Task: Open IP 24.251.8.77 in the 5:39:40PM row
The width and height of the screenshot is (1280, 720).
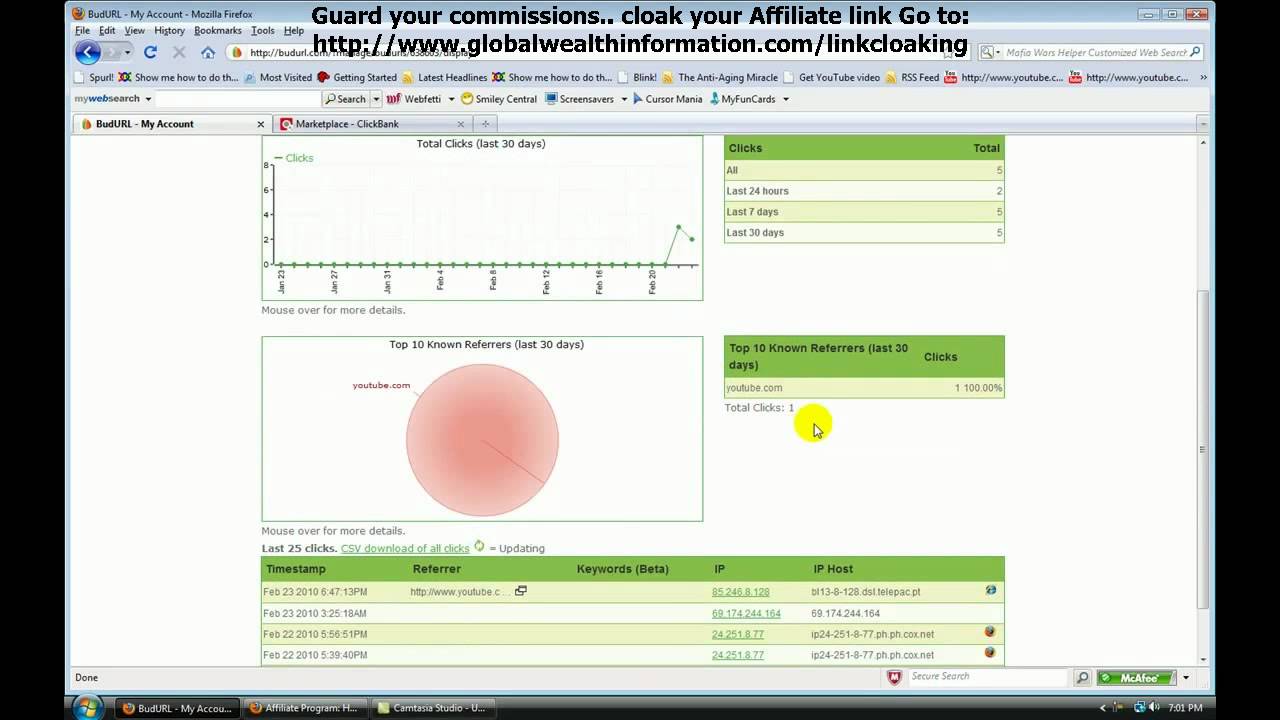Action: 738,655
